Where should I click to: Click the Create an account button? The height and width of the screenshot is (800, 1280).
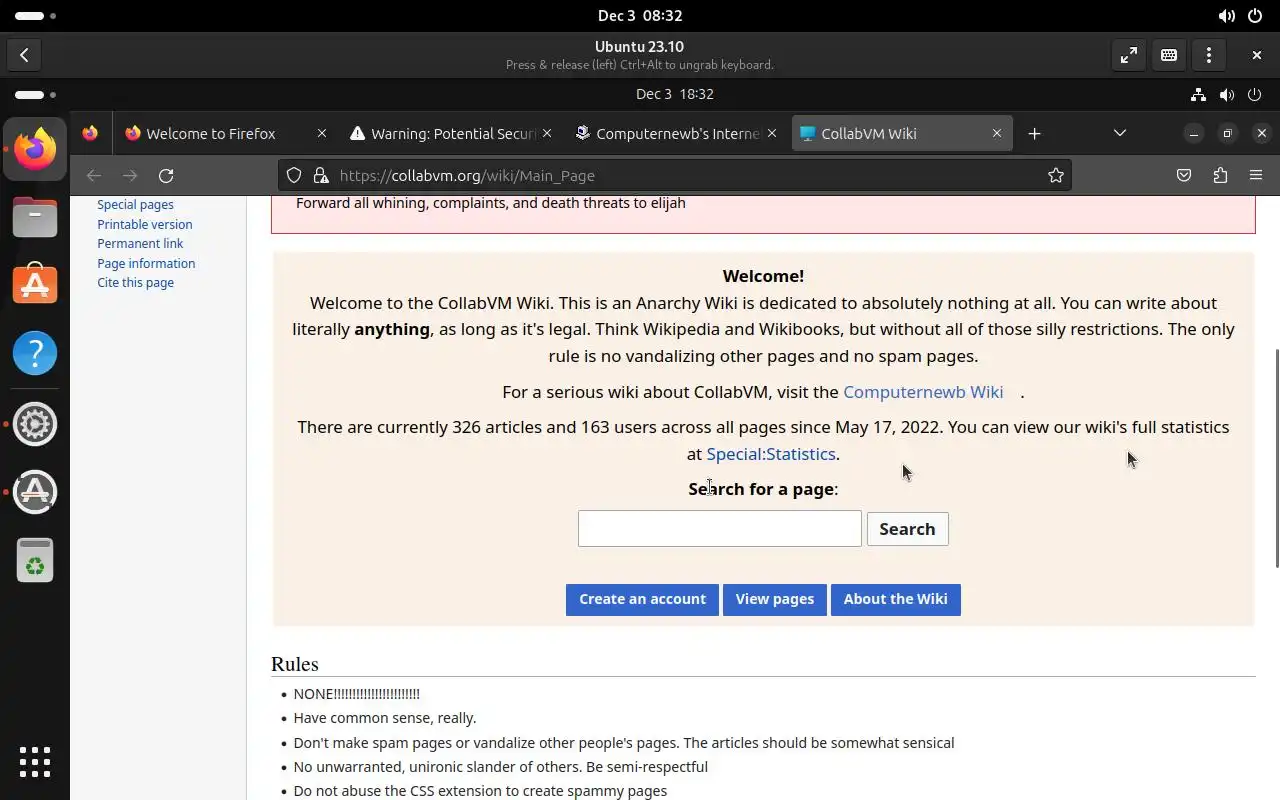pyautogui.click(x=642, y=599)
